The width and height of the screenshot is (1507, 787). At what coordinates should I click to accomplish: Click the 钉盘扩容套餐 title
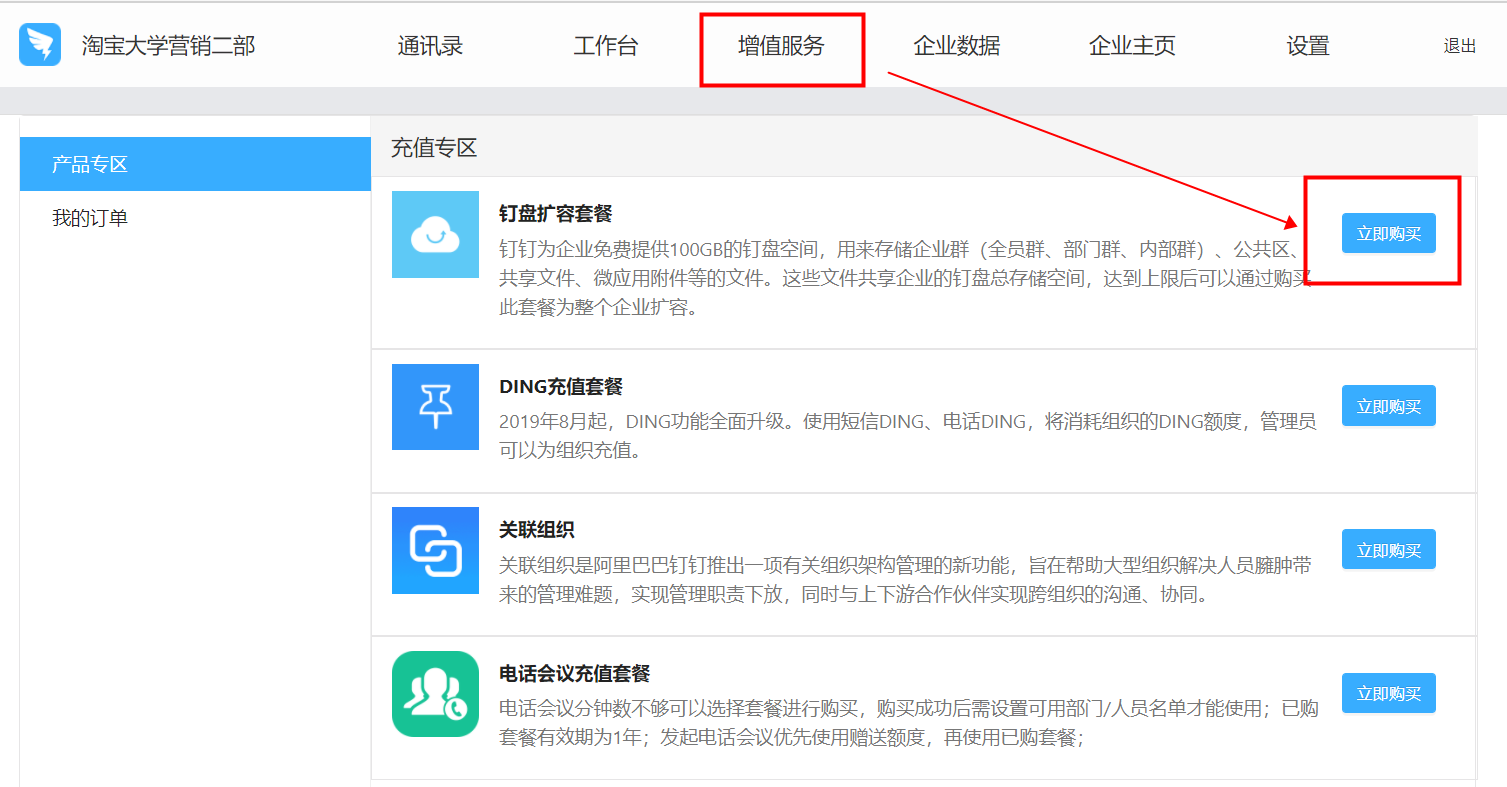point(555,214)
